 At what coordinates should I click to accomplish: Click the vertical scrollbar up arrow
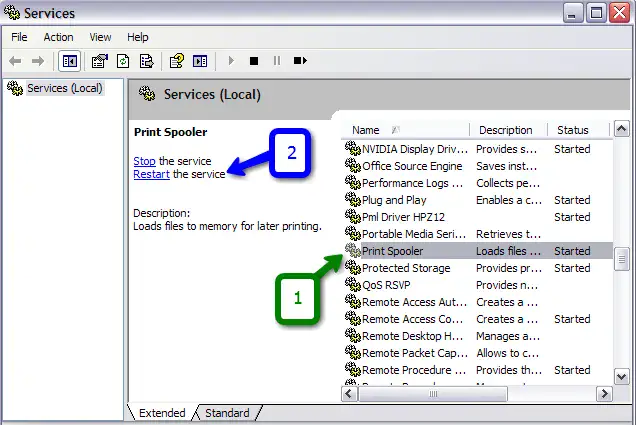click(x=621, y=129)
